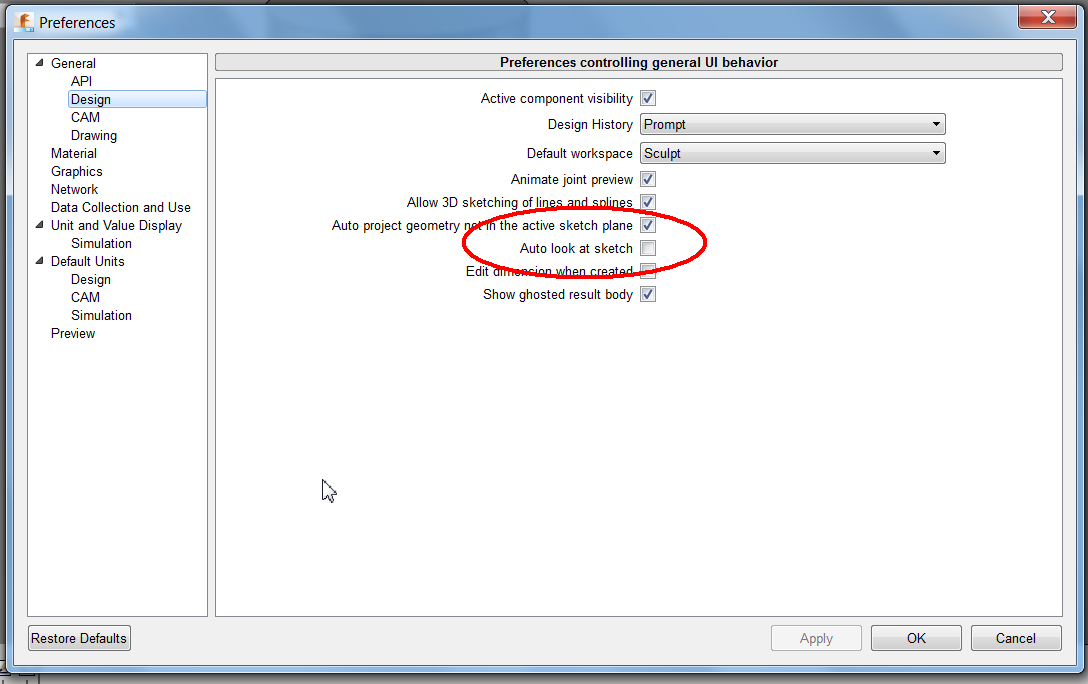Disable Show ghosted result body

coord(647,294)
